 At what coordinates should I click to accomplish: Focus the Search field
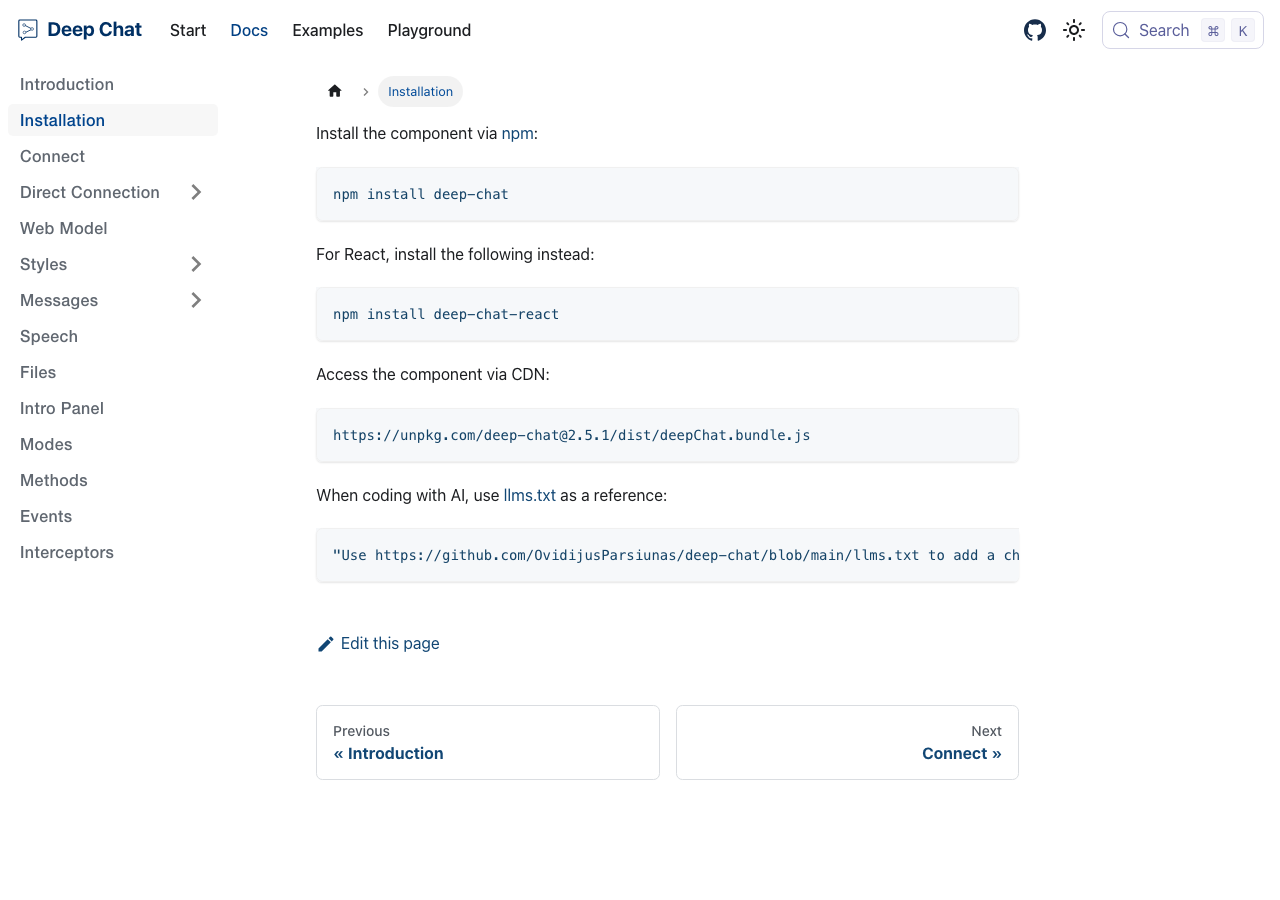pyautogui.click(x=1183, y=30)
